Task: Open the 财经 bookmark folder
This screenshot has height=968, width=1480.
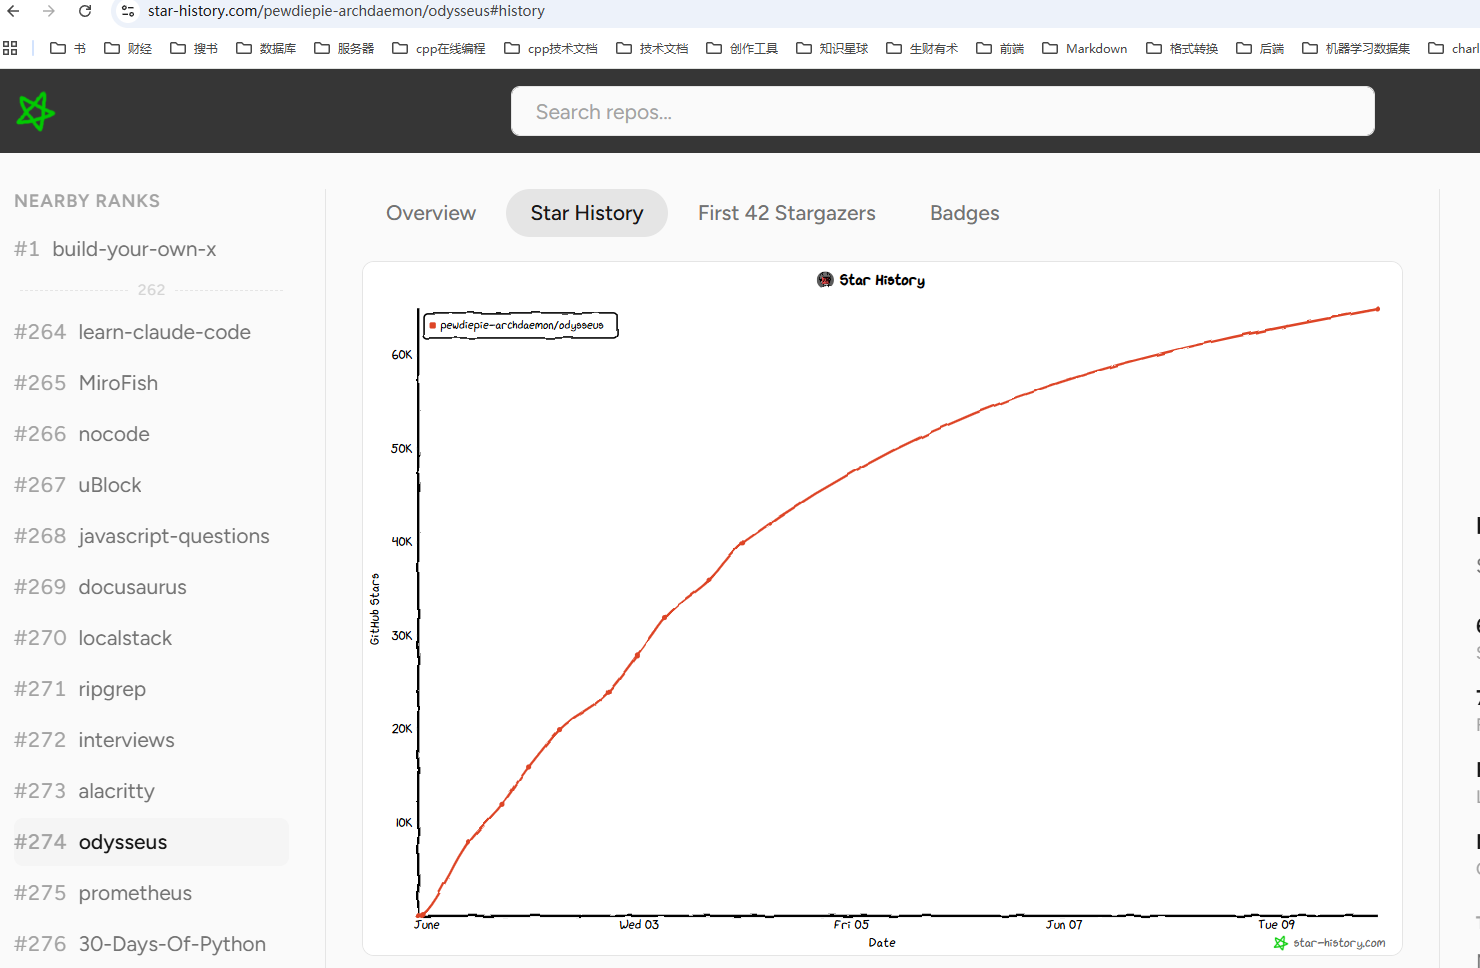Action: pyautogui.click(x=128, y=48)
